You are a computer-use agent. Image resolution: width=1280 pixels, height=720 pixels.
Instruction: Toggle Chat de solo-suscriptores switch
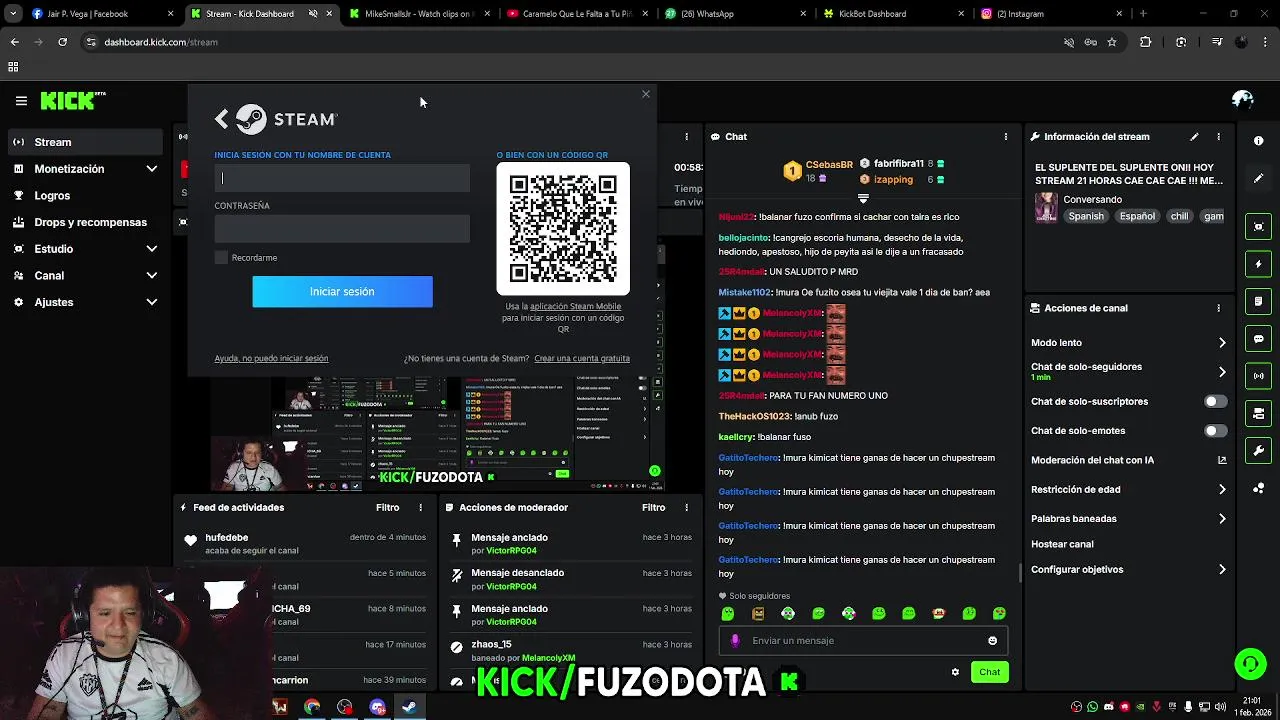point(1215,402)
